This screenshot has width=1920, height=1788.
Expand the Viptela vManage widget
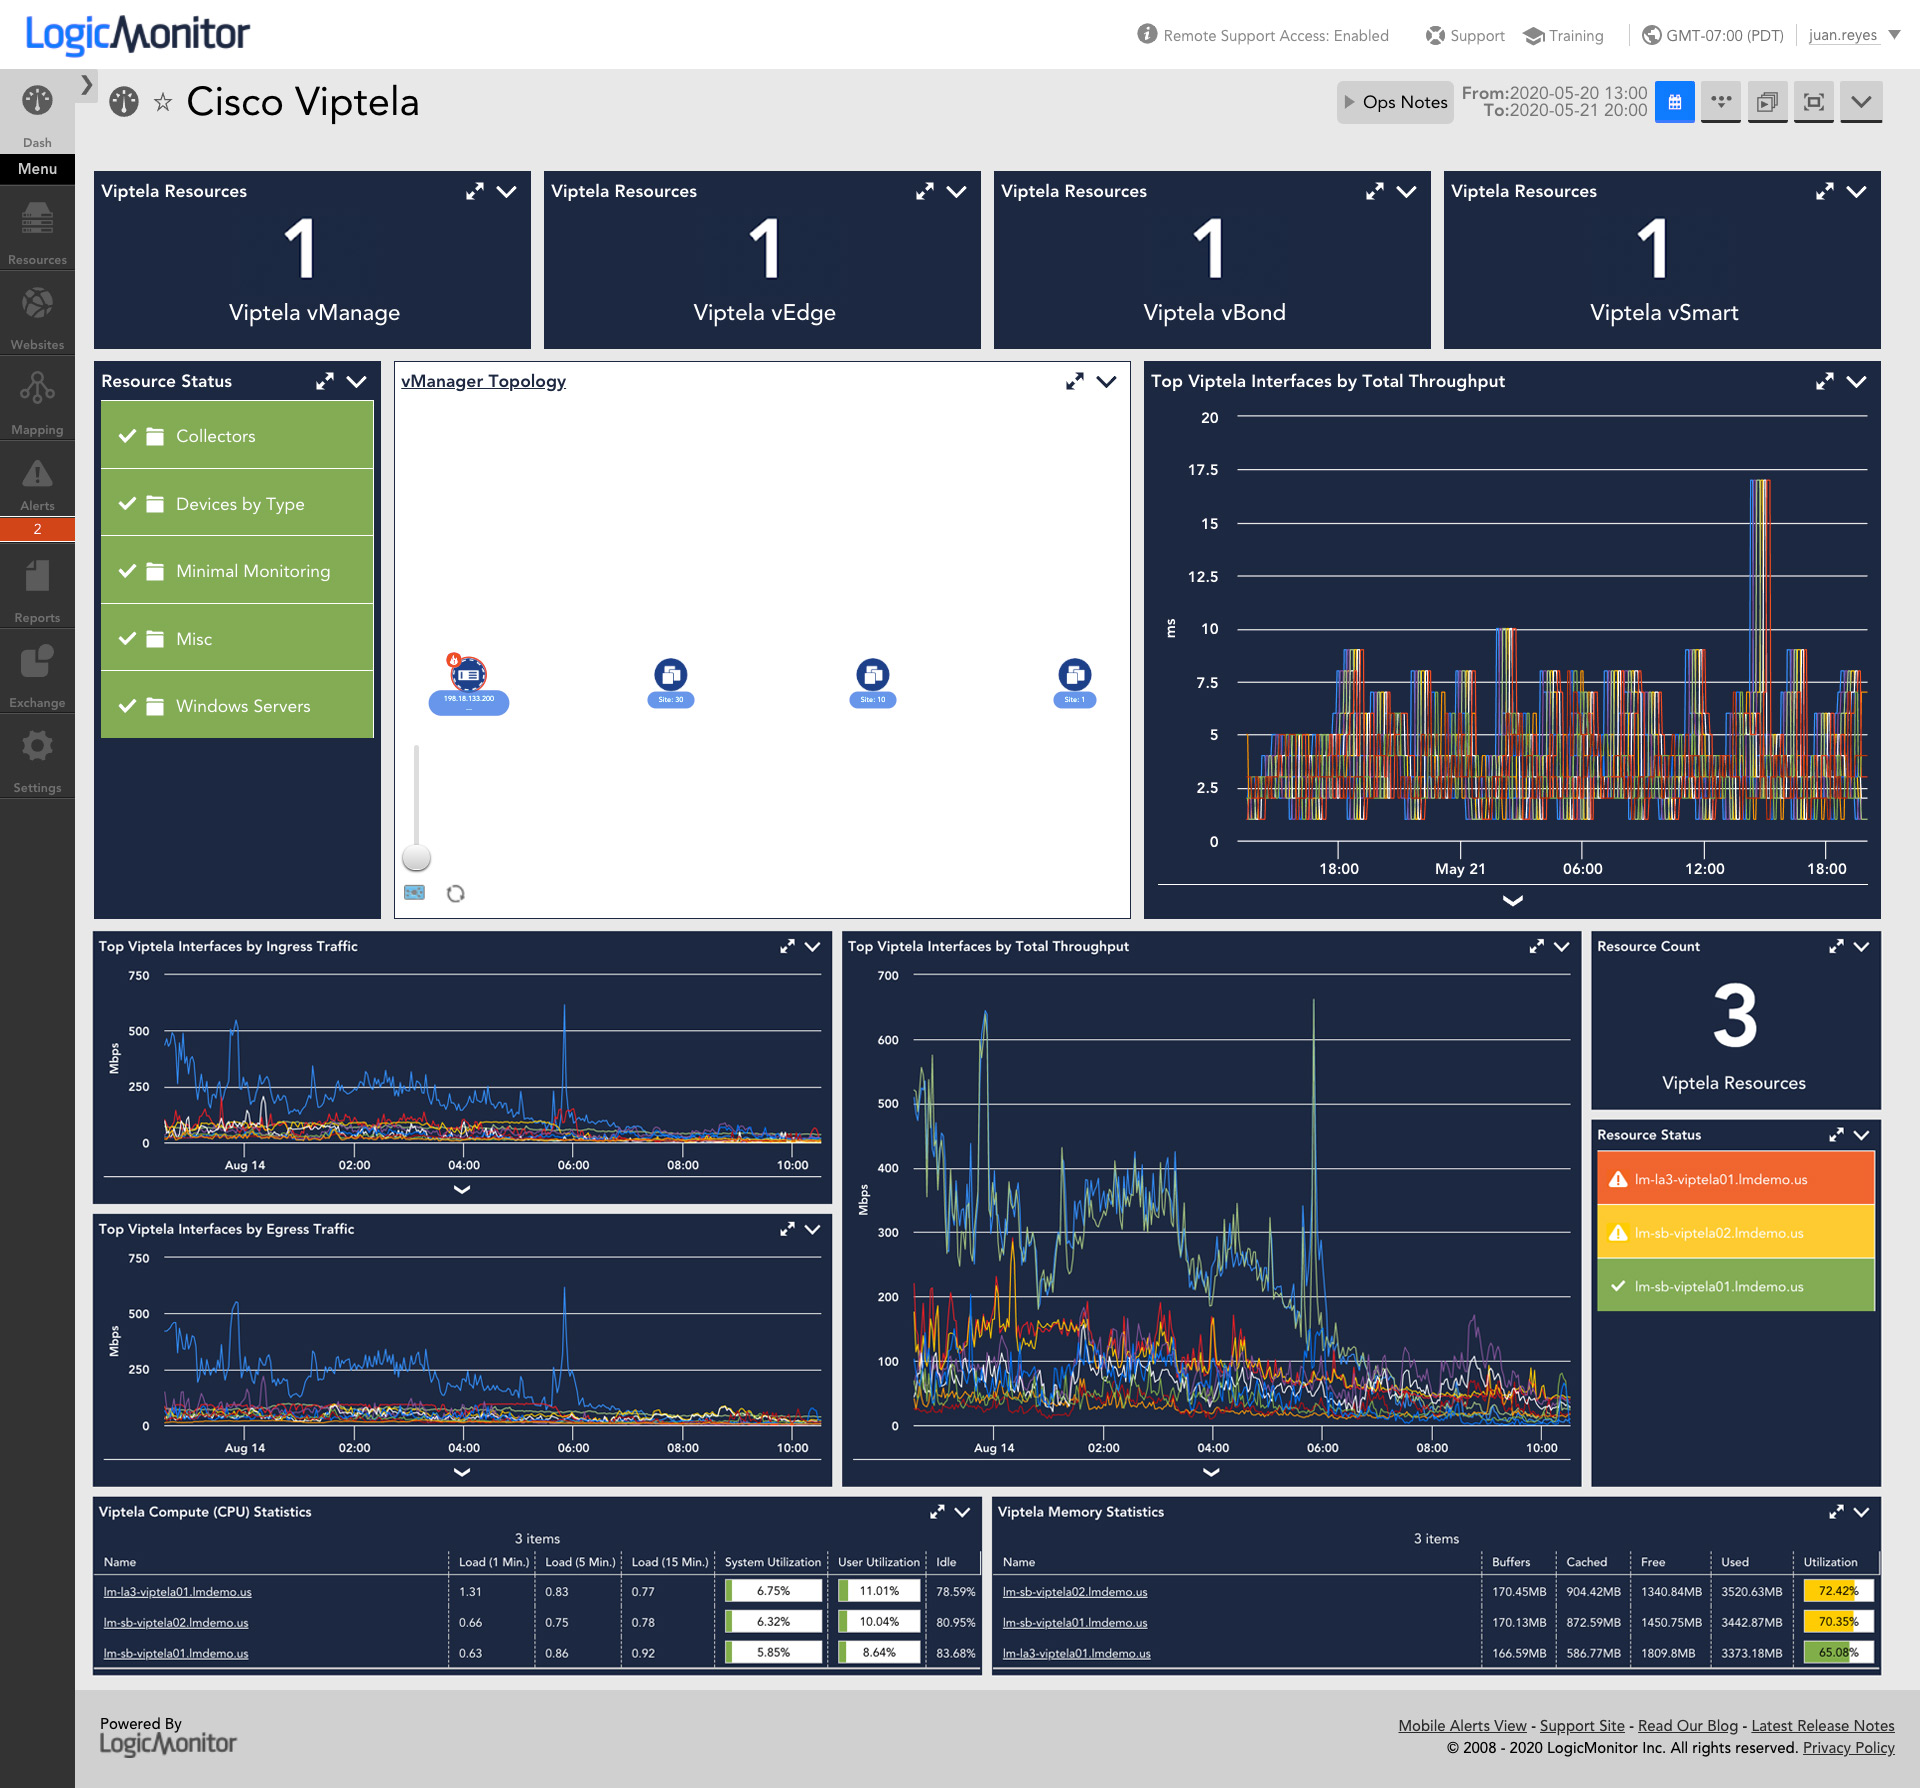[475, 191]
